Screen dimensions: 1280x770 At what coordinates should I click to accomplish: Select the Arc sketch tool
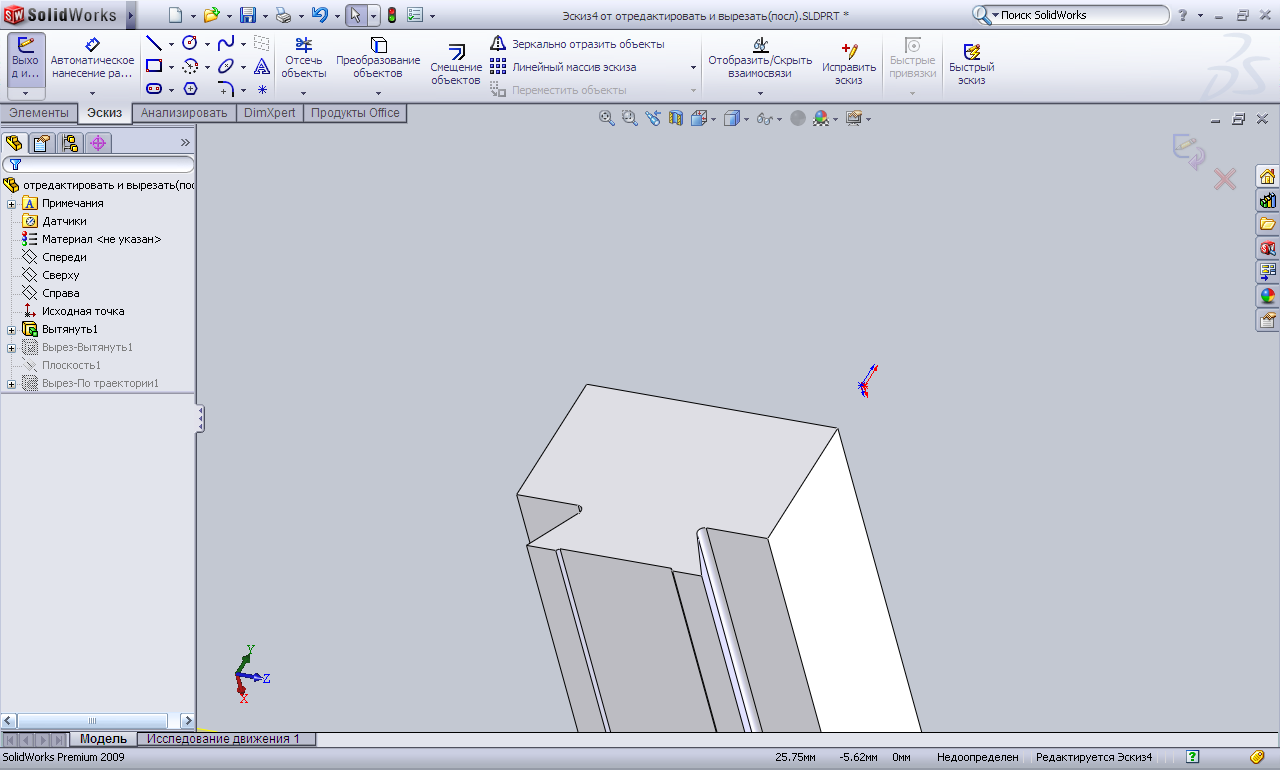[x=190, y=66]
